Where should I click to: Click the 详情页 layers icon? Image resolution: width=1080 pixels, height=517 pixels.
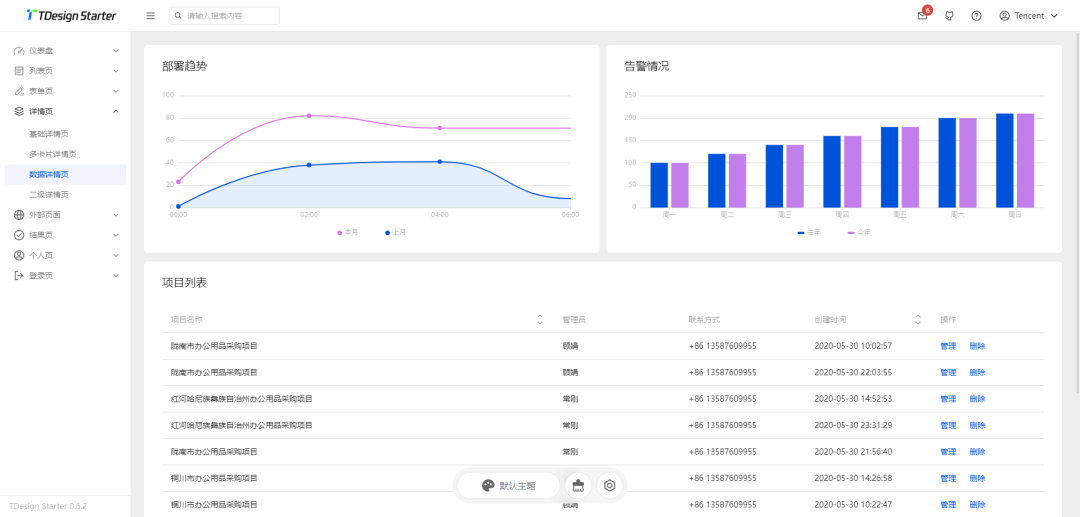coord(19,111)
